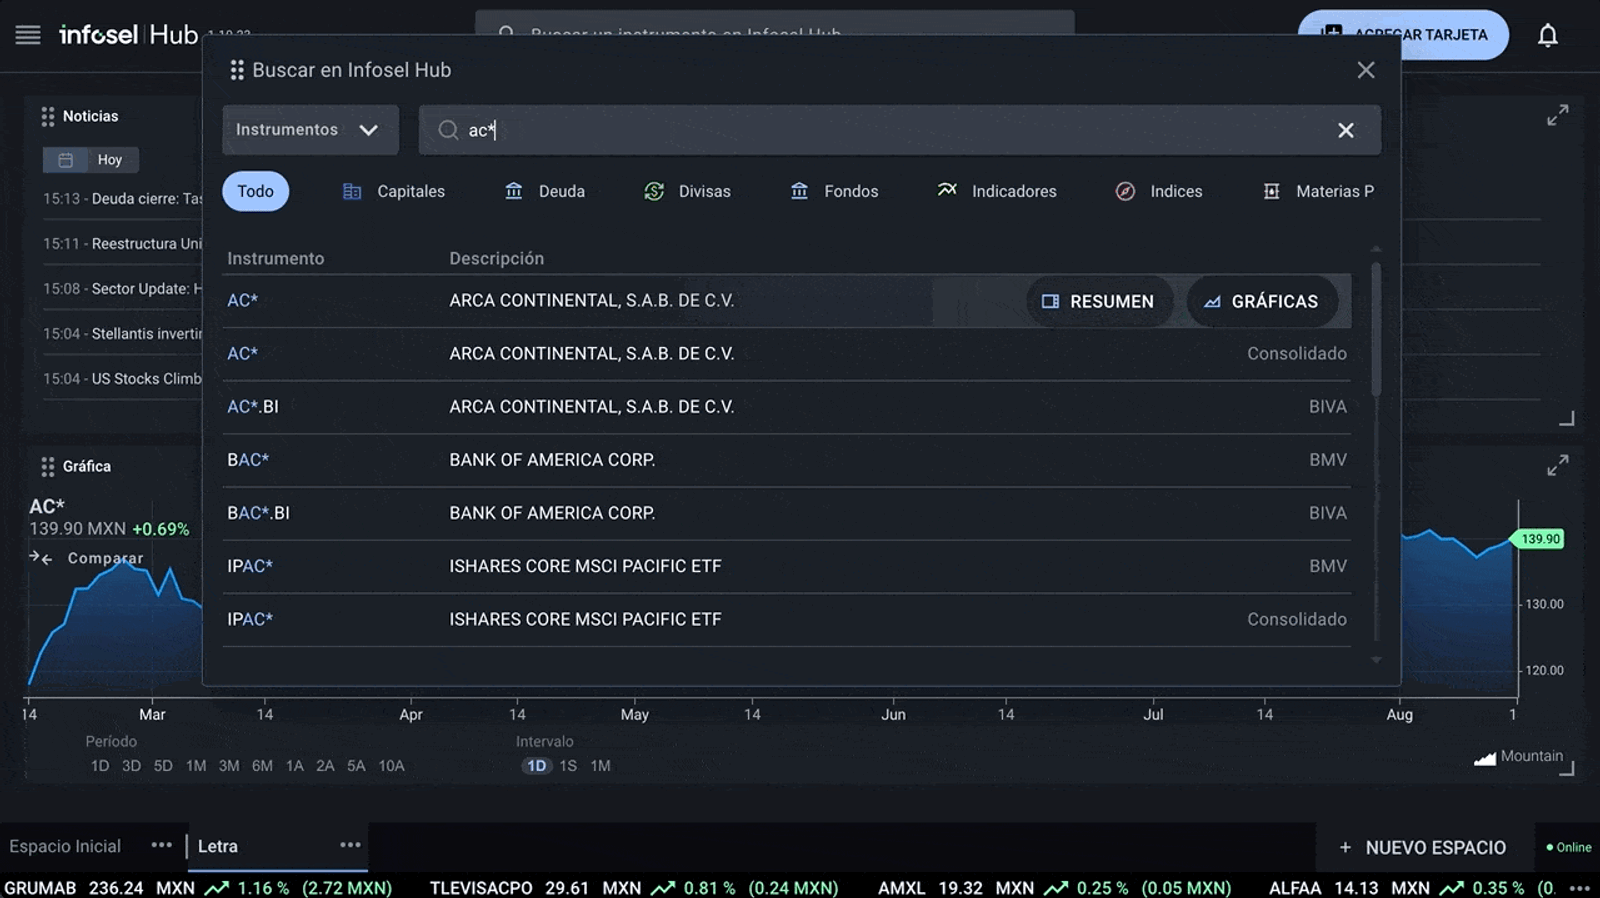Viewport: 1600px width, 898px height.
Task: Click the RESUMEN button for AC*
Action: point(1098,301)
